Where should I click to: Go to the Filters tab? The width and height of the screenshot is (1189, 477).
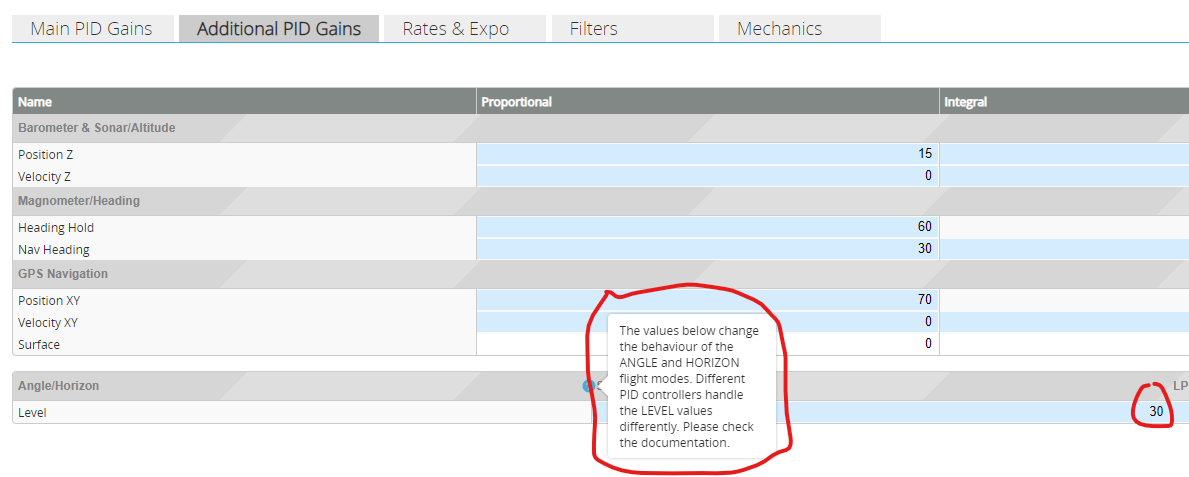click(x=594, y=28)
